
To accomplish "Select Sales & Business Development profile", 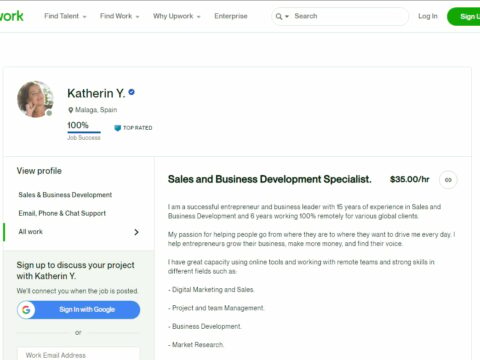I will [65, 195].
